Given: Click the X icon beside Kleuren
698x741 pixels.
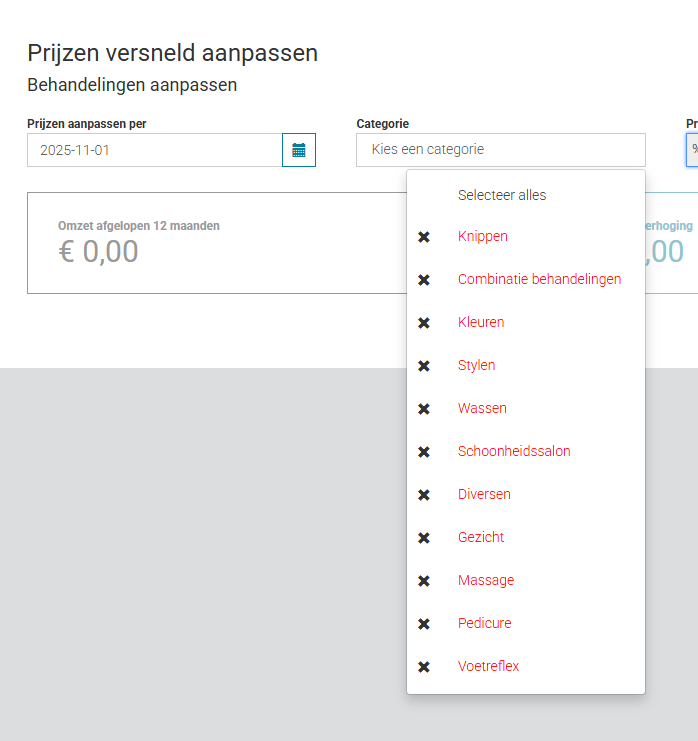Looking at the screenshot, I should tap(424, 323).
